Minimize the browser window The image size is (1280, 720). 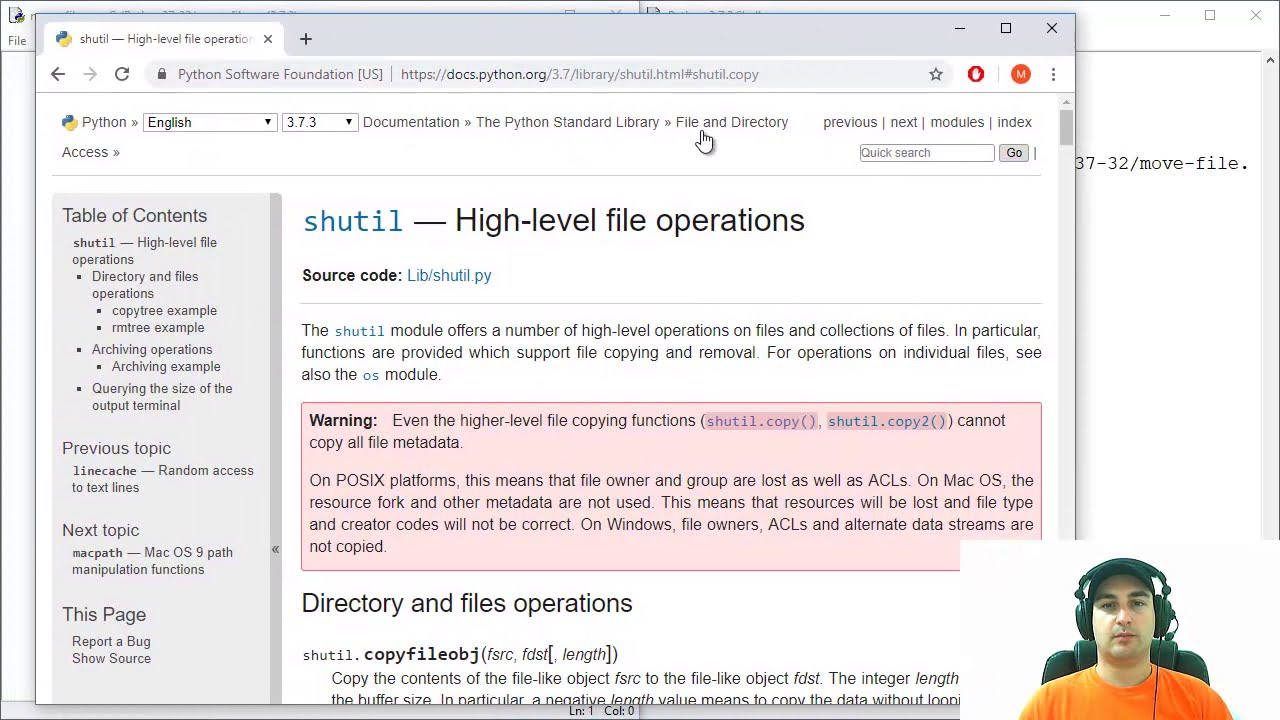click(x=960, y=28)
